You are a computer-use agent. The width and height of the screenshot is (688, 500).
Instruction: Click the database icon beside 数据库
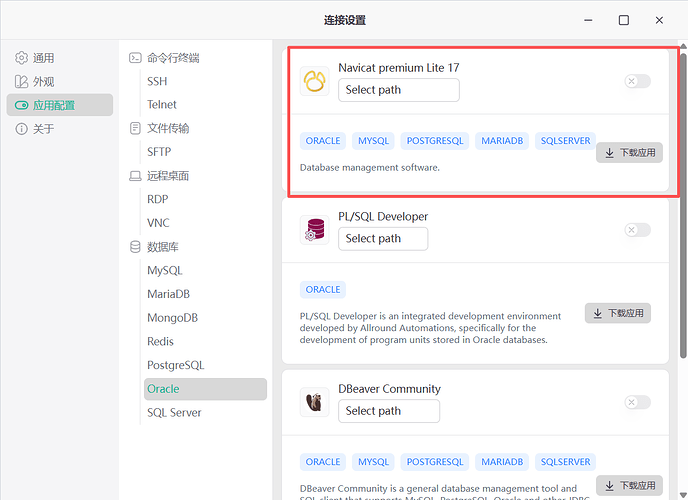[135, 247]
